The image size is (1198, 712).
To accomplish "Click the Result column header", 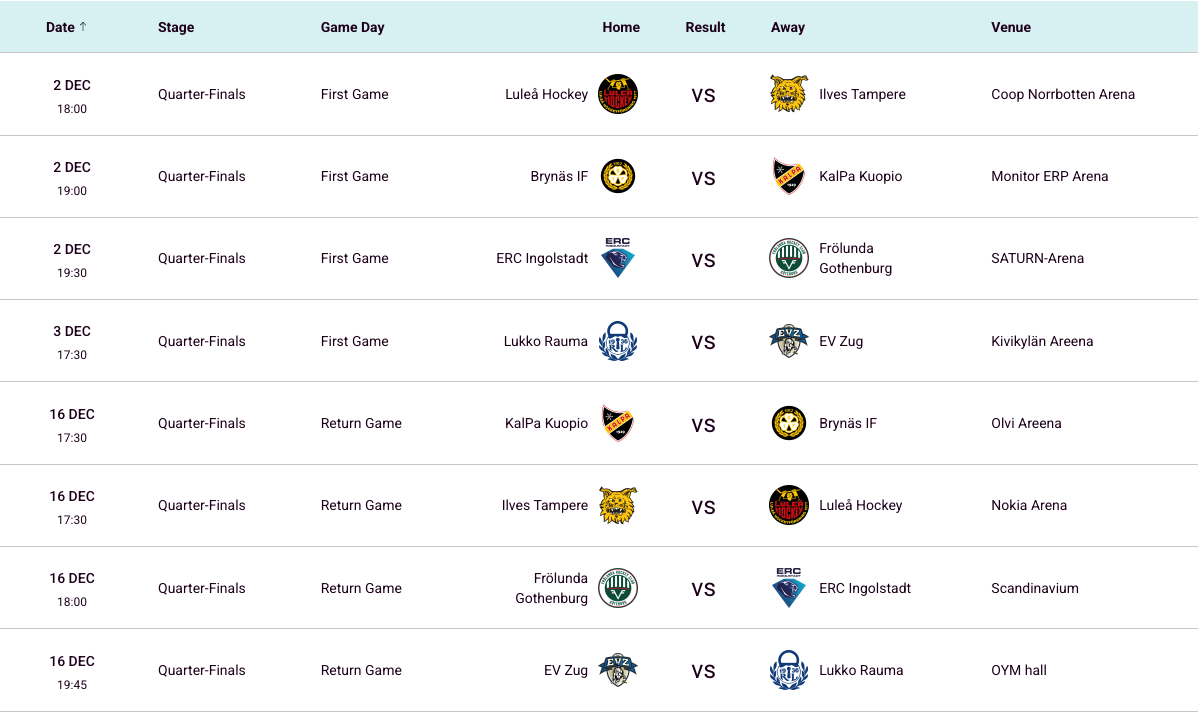I will pos(705,27).
